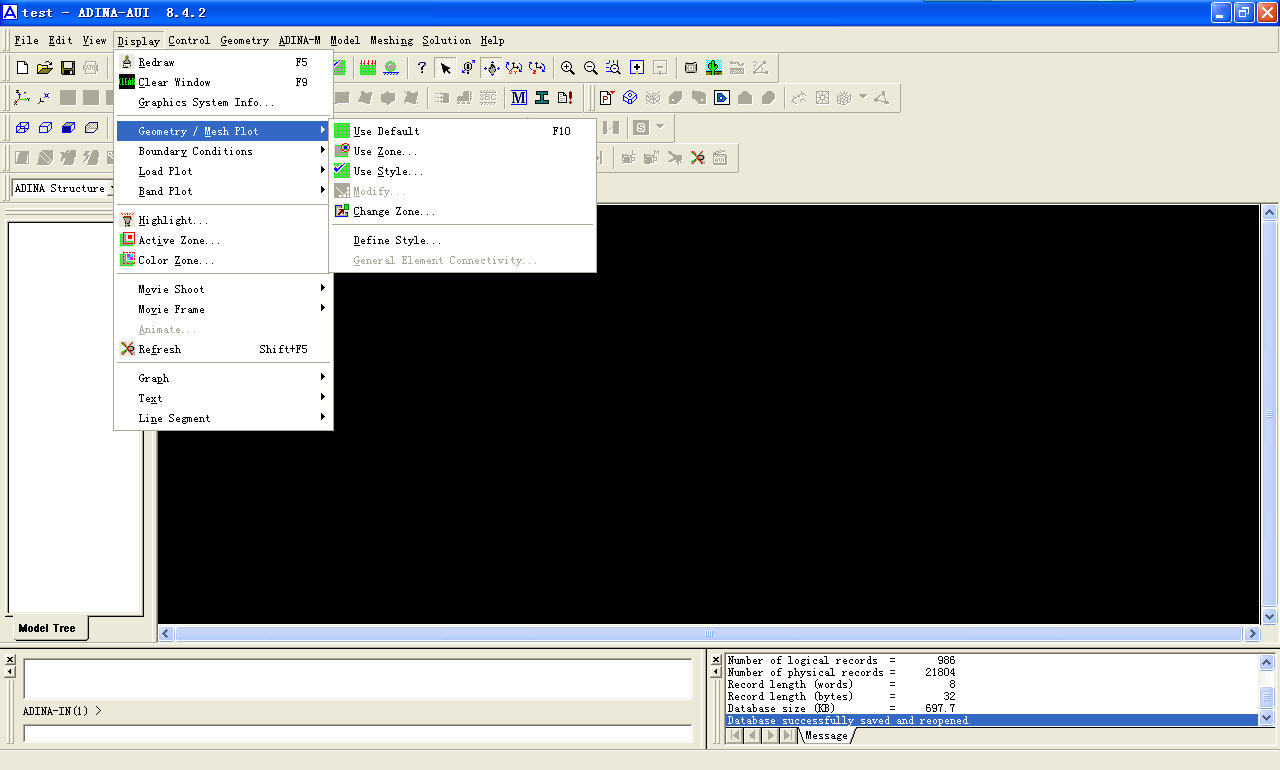The image size is (1280, 770).
Task: Expand the Text submenu
Action: 223,398
